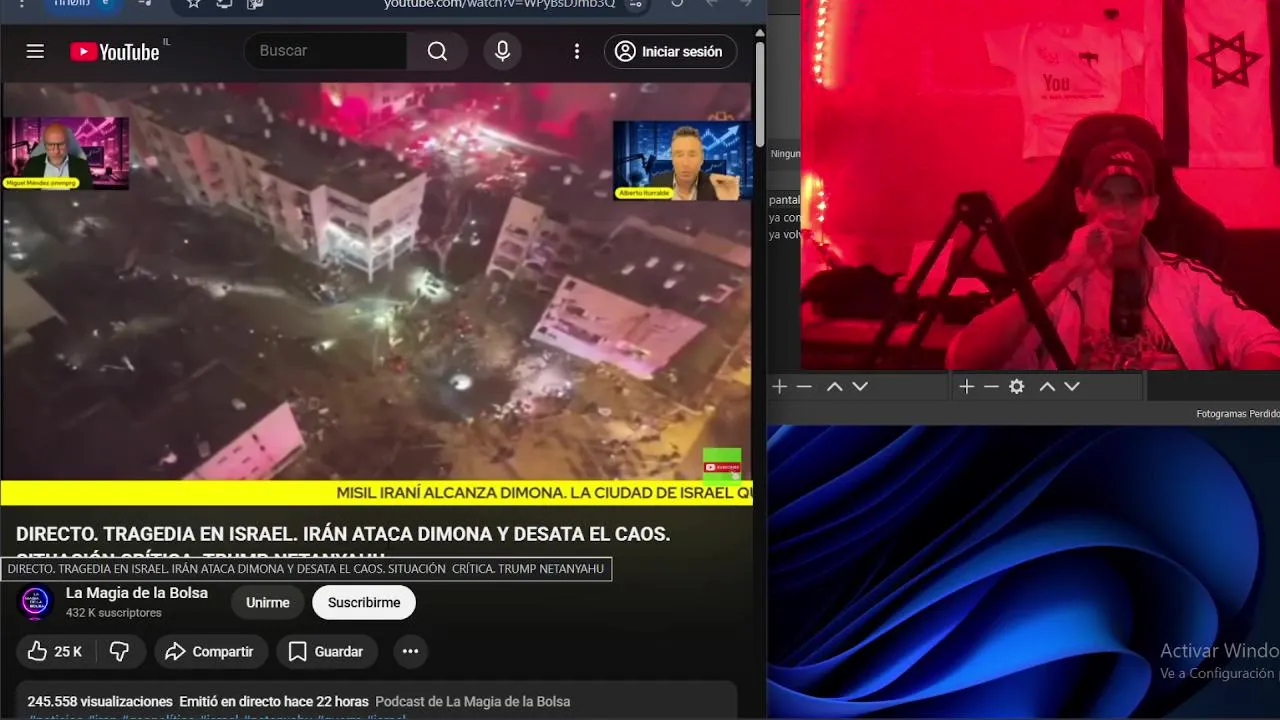Remove selected scene in OBS scenes panel
Image resolution: width=1280 pixels, height=720 pixels.
[x=804, y=386]
